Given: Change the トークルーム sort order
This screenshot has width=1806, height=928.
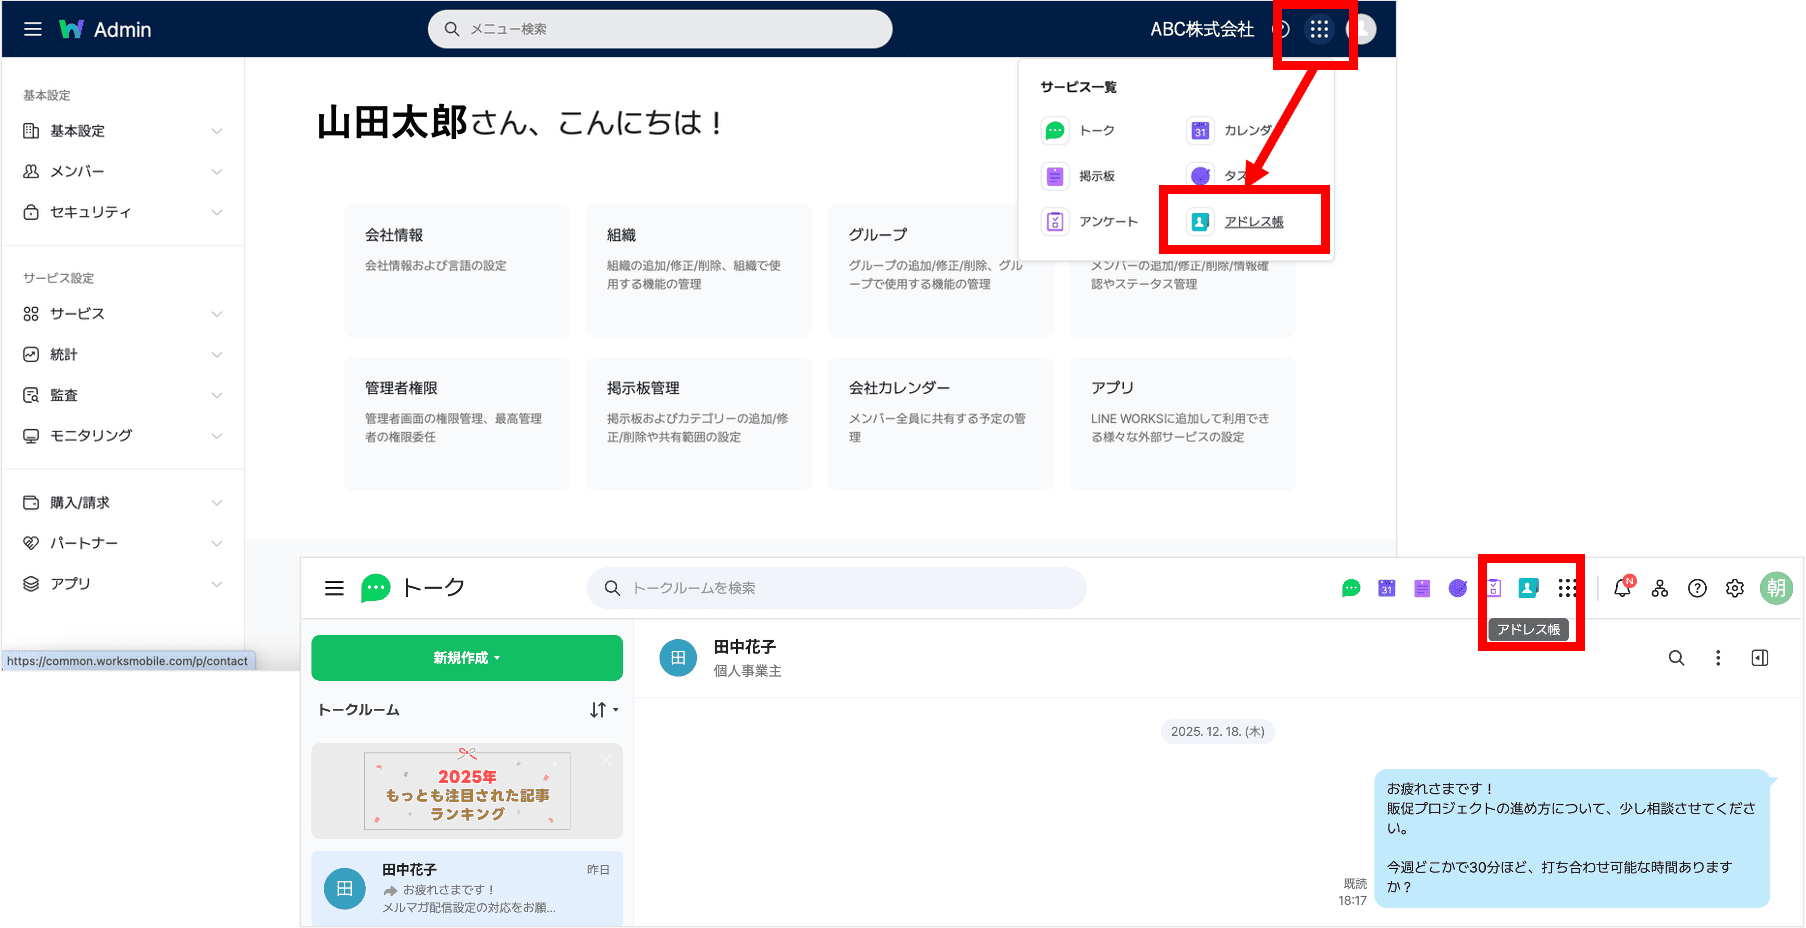Looking at the screenshot, I should (603, 709).
